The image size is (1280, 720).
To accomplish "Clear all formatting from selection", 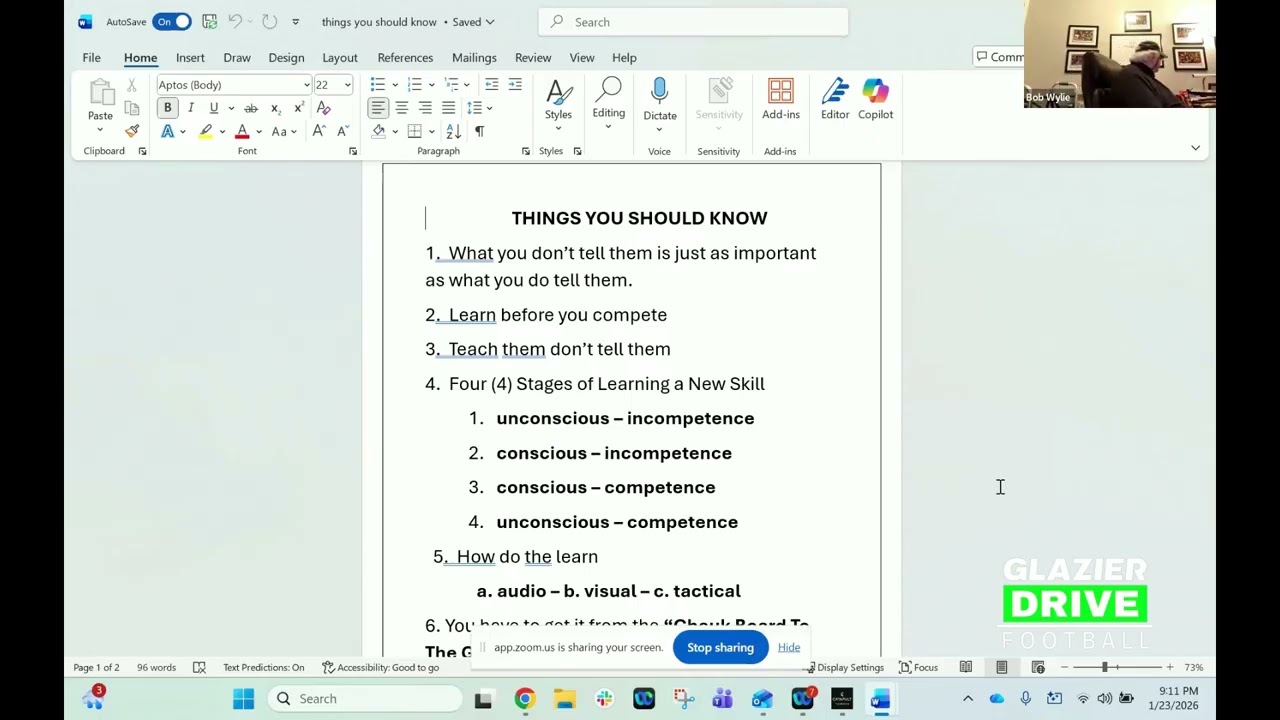I will 323,108.
